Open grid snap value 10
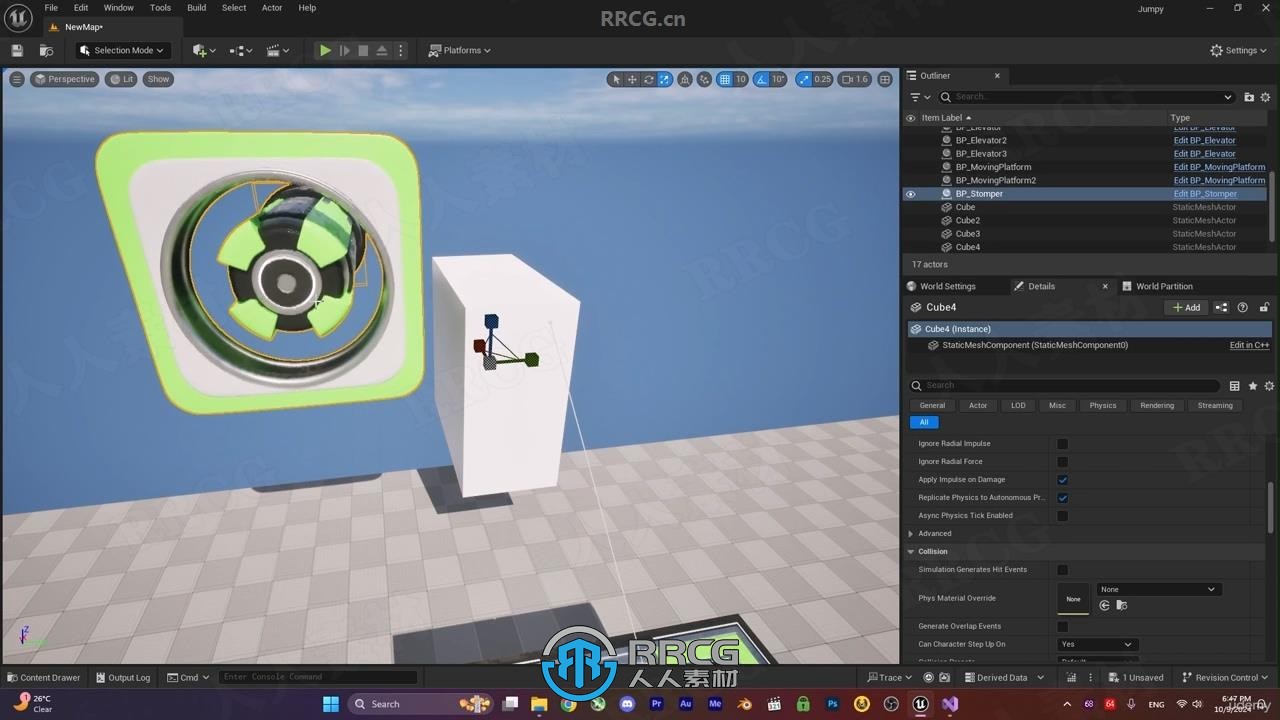Screen dimensions: 1280x720 point(741,79)
